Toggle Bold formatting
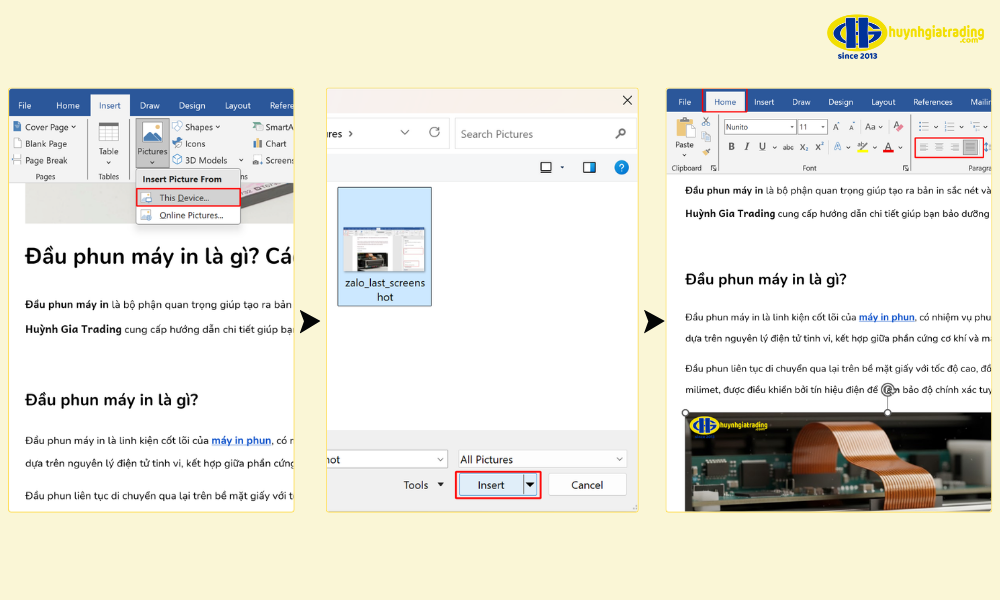Screen dimensions: 1000x600 click(x=731, y=147)
